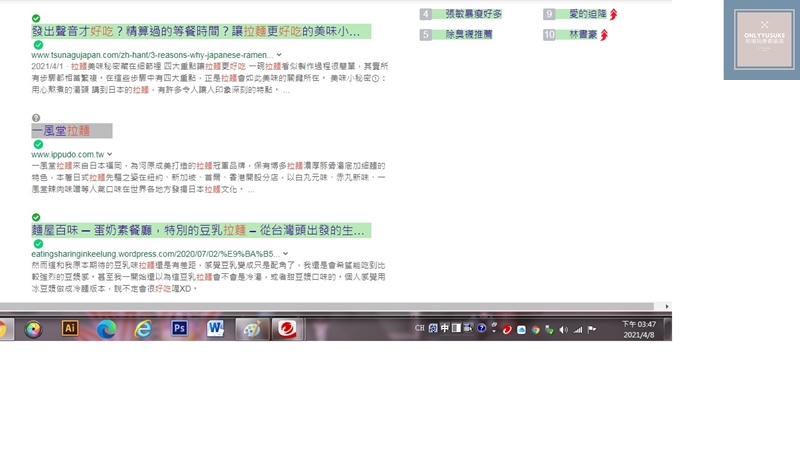This screenshot has width=800, height=452.
Task: Open the ONLYYUSUKE thumbnail image
Action: 764,39
